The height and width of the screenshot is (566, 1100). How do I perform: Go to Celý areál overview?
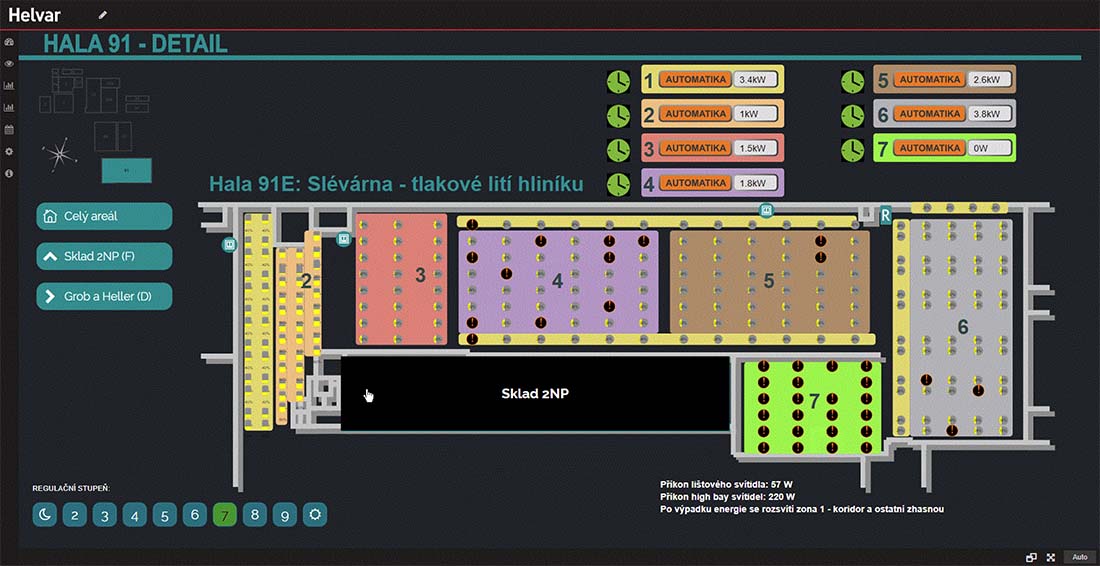[104, 216]
